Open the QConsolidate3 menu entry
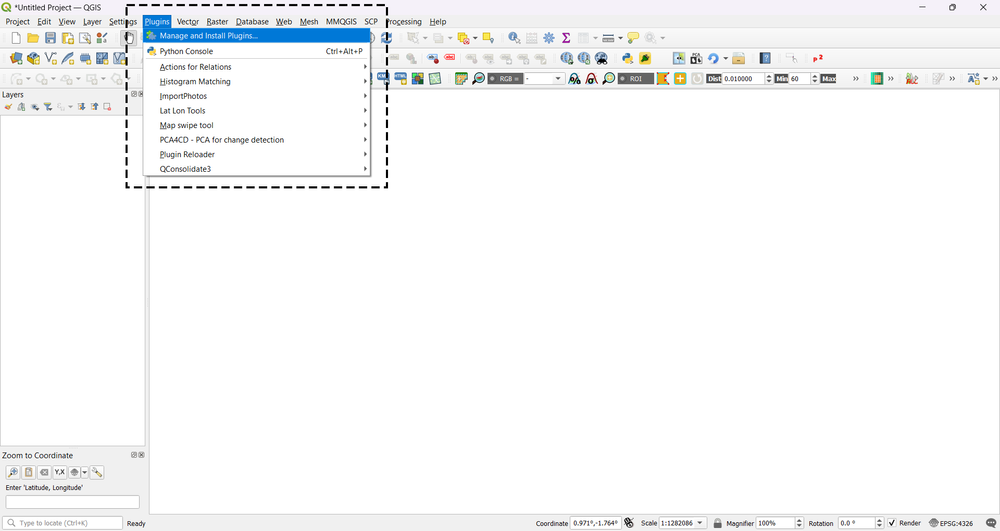The height and width of the screenshot is (531, 1000). 256,169
